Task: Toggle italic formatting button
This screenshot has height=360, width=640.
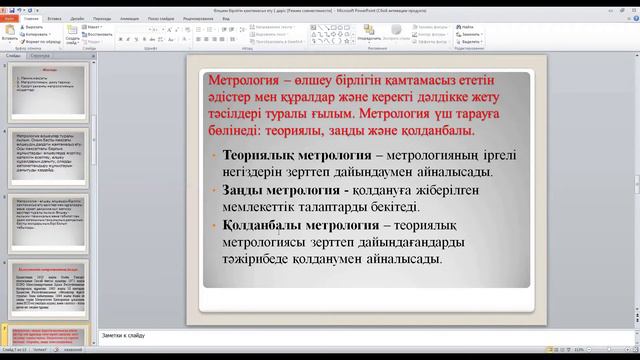Action: 128,40
